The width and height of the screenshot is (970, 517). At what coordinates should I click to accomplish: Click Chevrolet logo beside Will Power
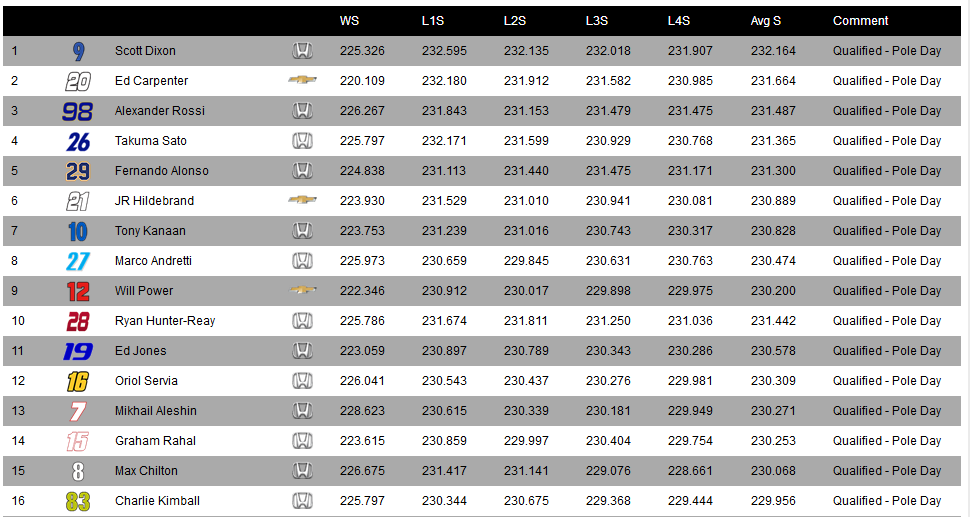(x=303, y=289)
